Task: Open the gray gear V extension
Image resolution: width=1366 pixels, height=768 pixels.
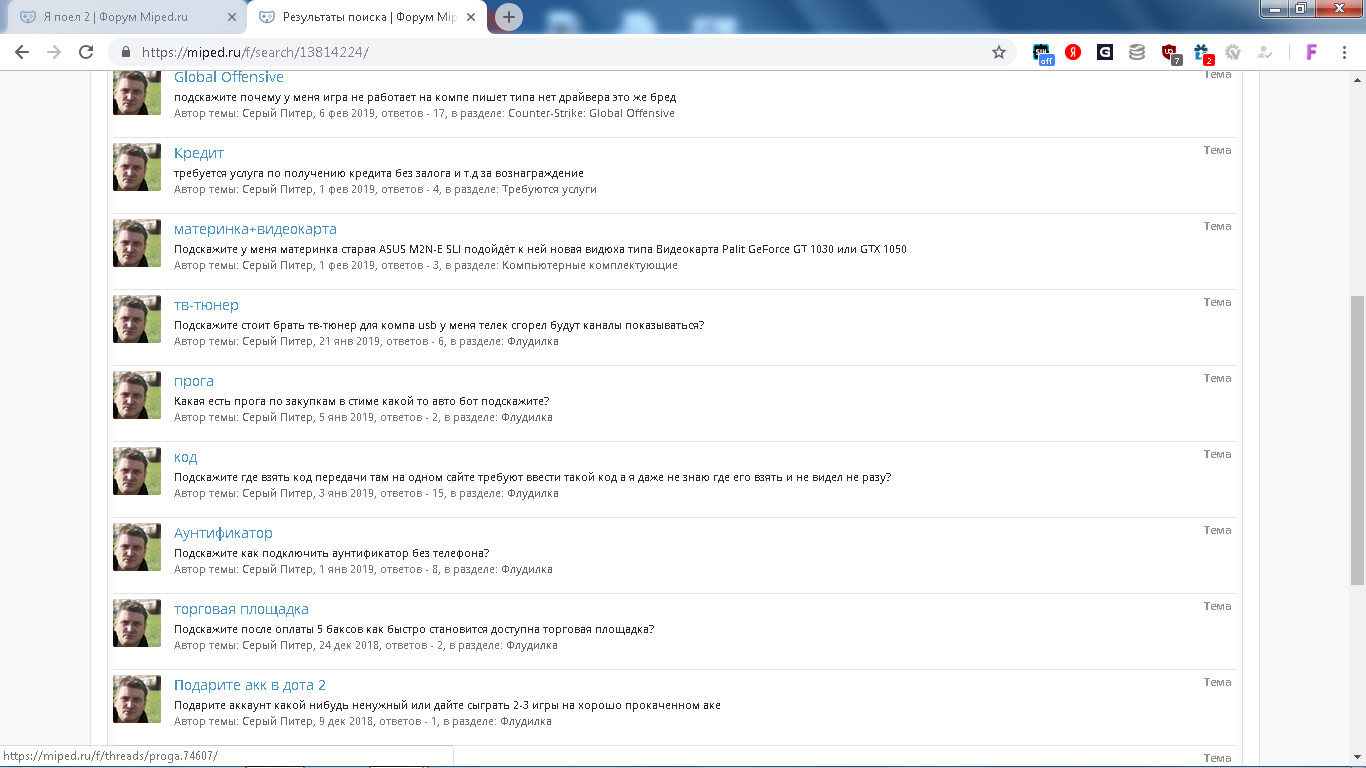Action: [1233, 52]
